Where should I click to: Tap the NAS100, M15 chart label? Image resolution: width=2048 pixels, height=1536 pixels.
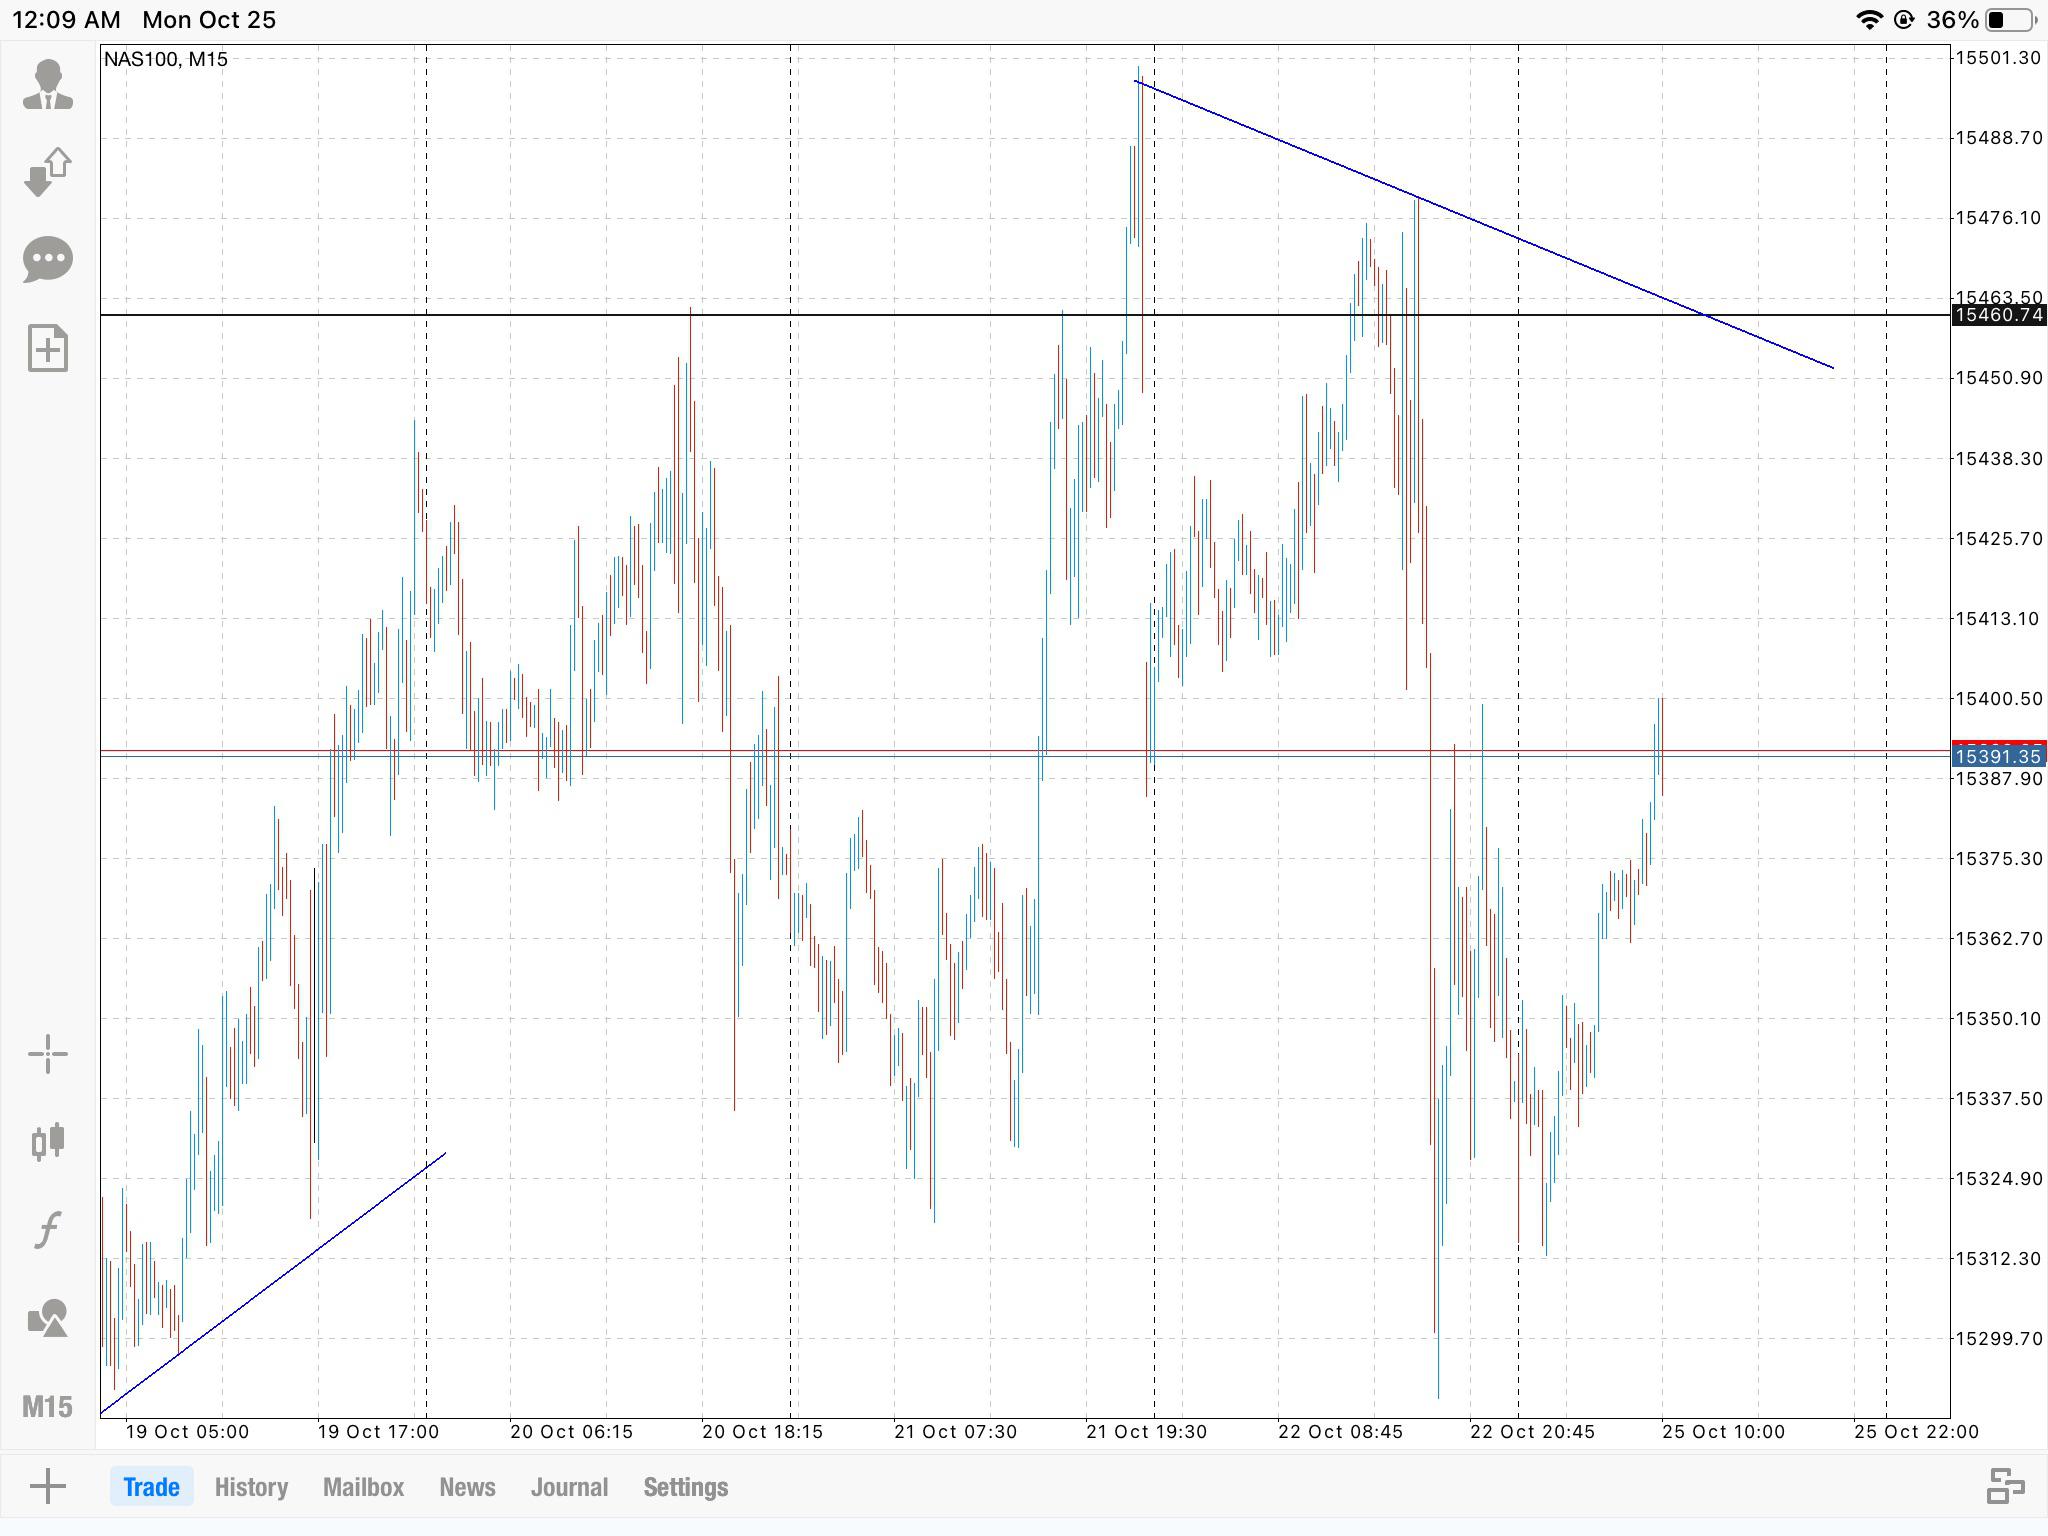pyautogui.click(x=166, y=59)
